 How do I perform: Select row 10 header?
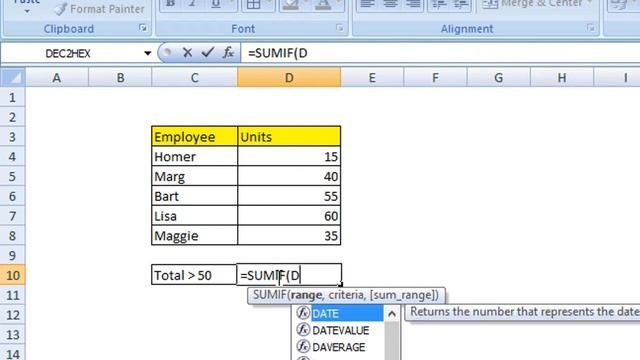pyautogui.click(x=12, y=275)
